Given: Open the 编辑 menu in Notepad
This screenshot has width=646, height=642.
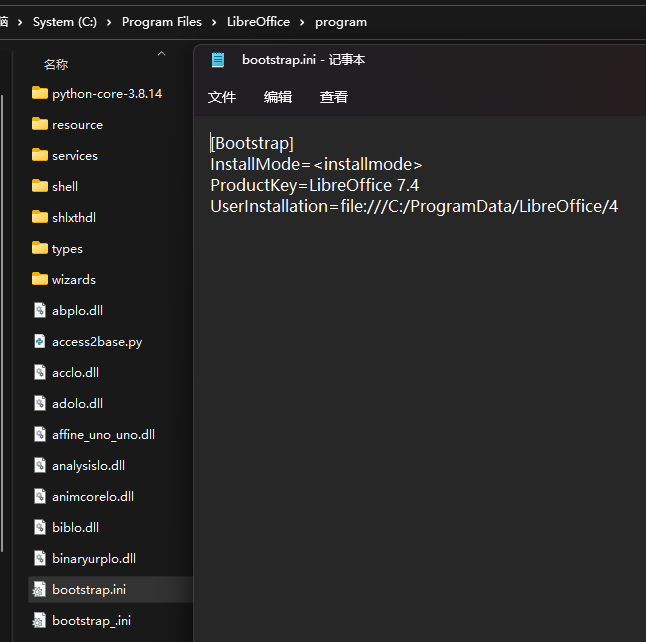Looking at the screenshot, I should (278, 97).
